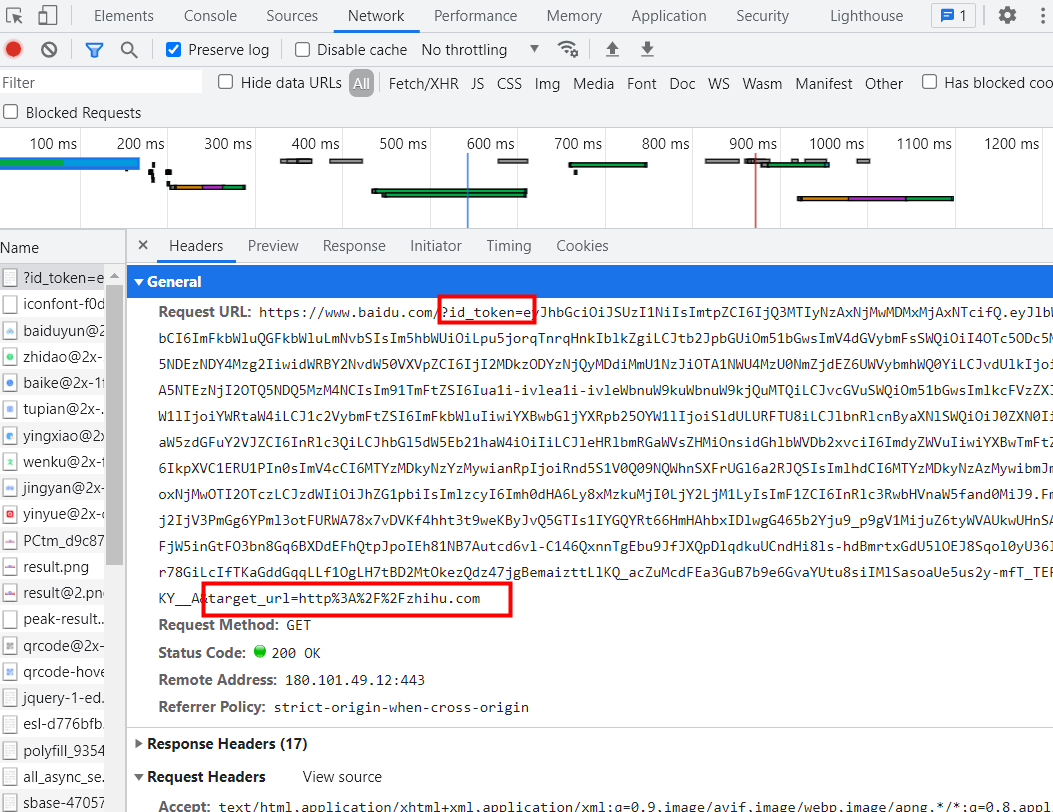Toggle the device toolbar icon

pos(48,16)
